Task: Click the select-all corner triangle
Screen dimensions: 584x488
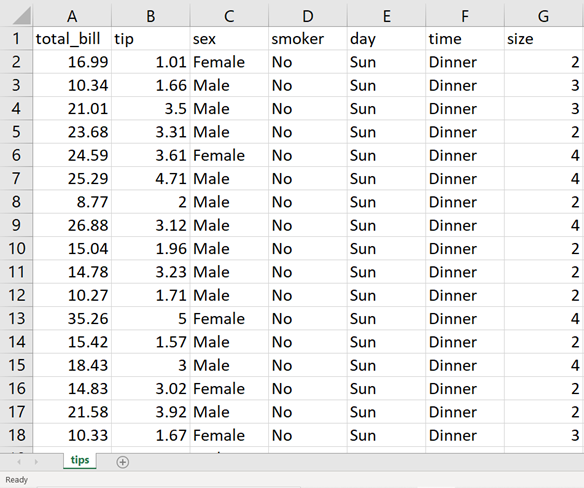Action: [x=21, y=16]
